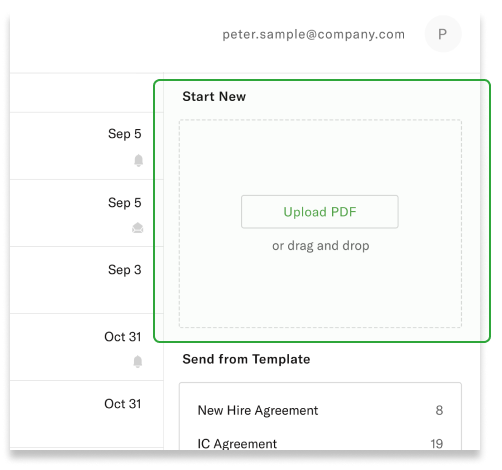Select the New Hire Agreement template
This screenshot has width=502, height=470.
320,410
